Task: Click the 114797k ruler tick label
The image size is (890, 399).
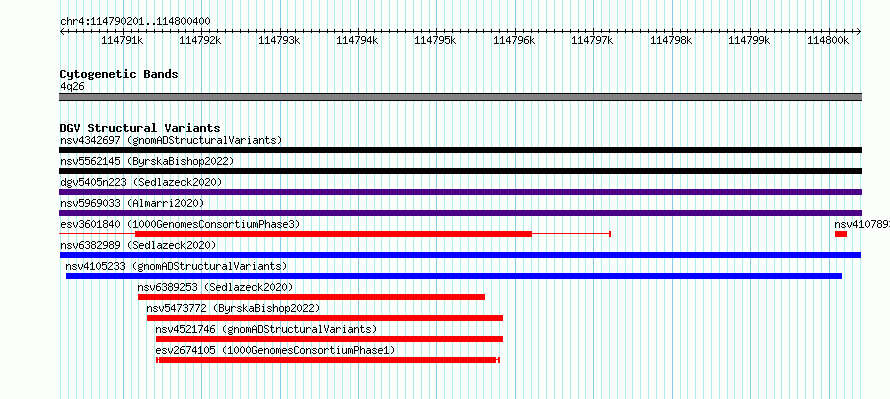Action: point(592,40)
